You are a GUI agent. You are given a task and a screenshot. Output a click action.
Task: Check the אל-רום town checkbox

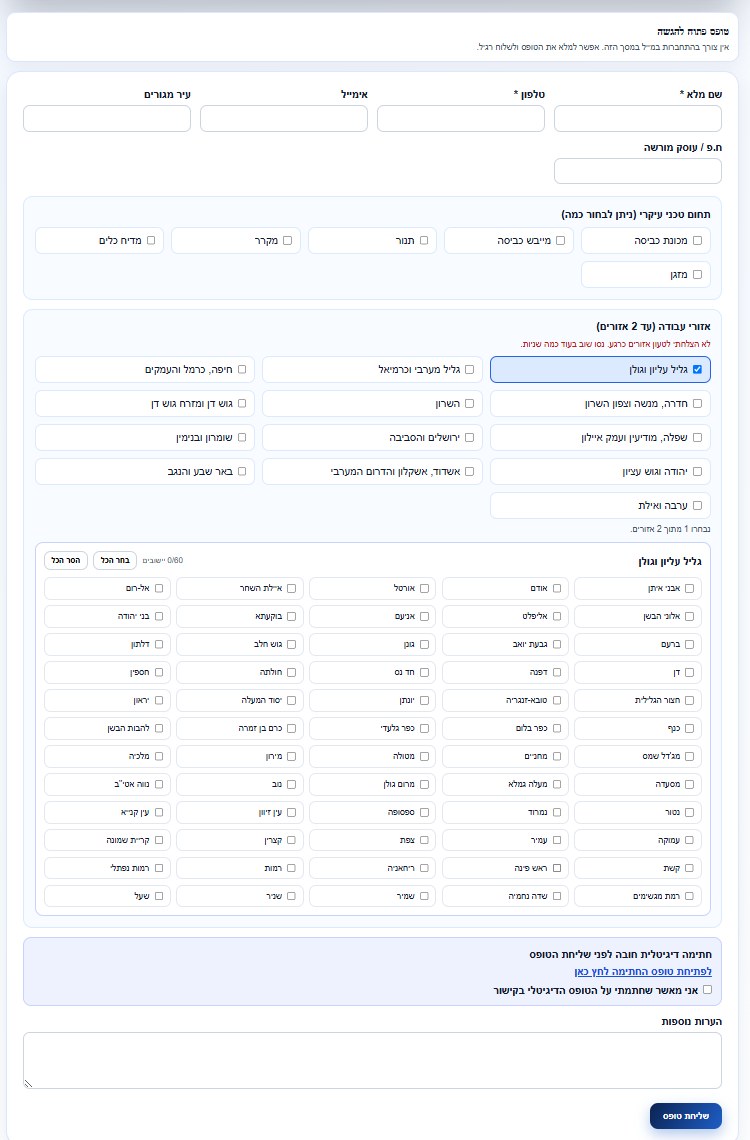158,589
